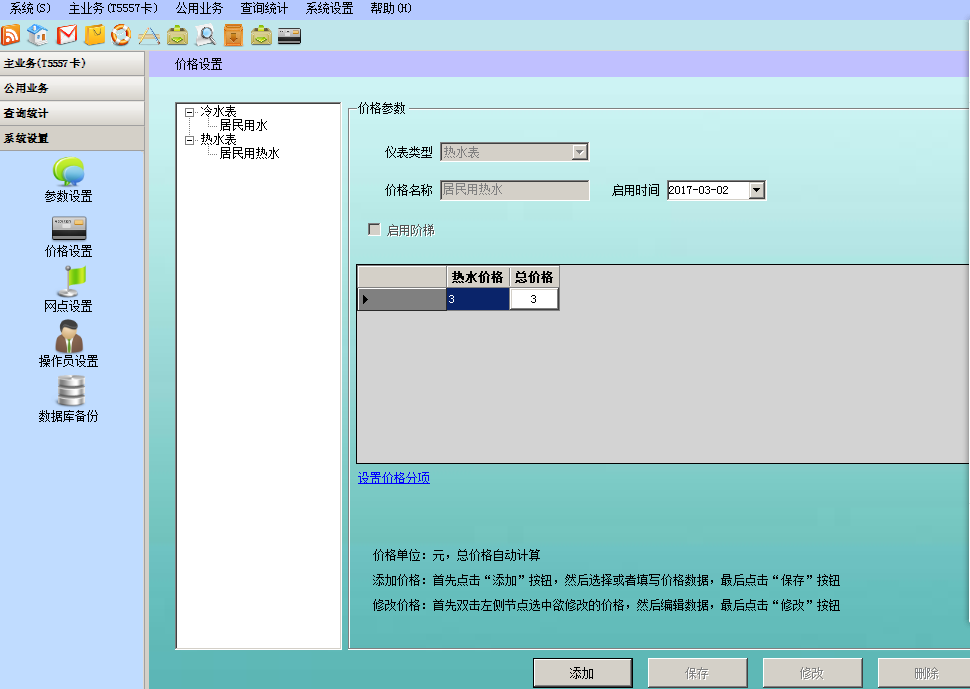This screenshot has height=689, width=970.
Task: Click the 热水价格 column header
Action: (478, 277)
